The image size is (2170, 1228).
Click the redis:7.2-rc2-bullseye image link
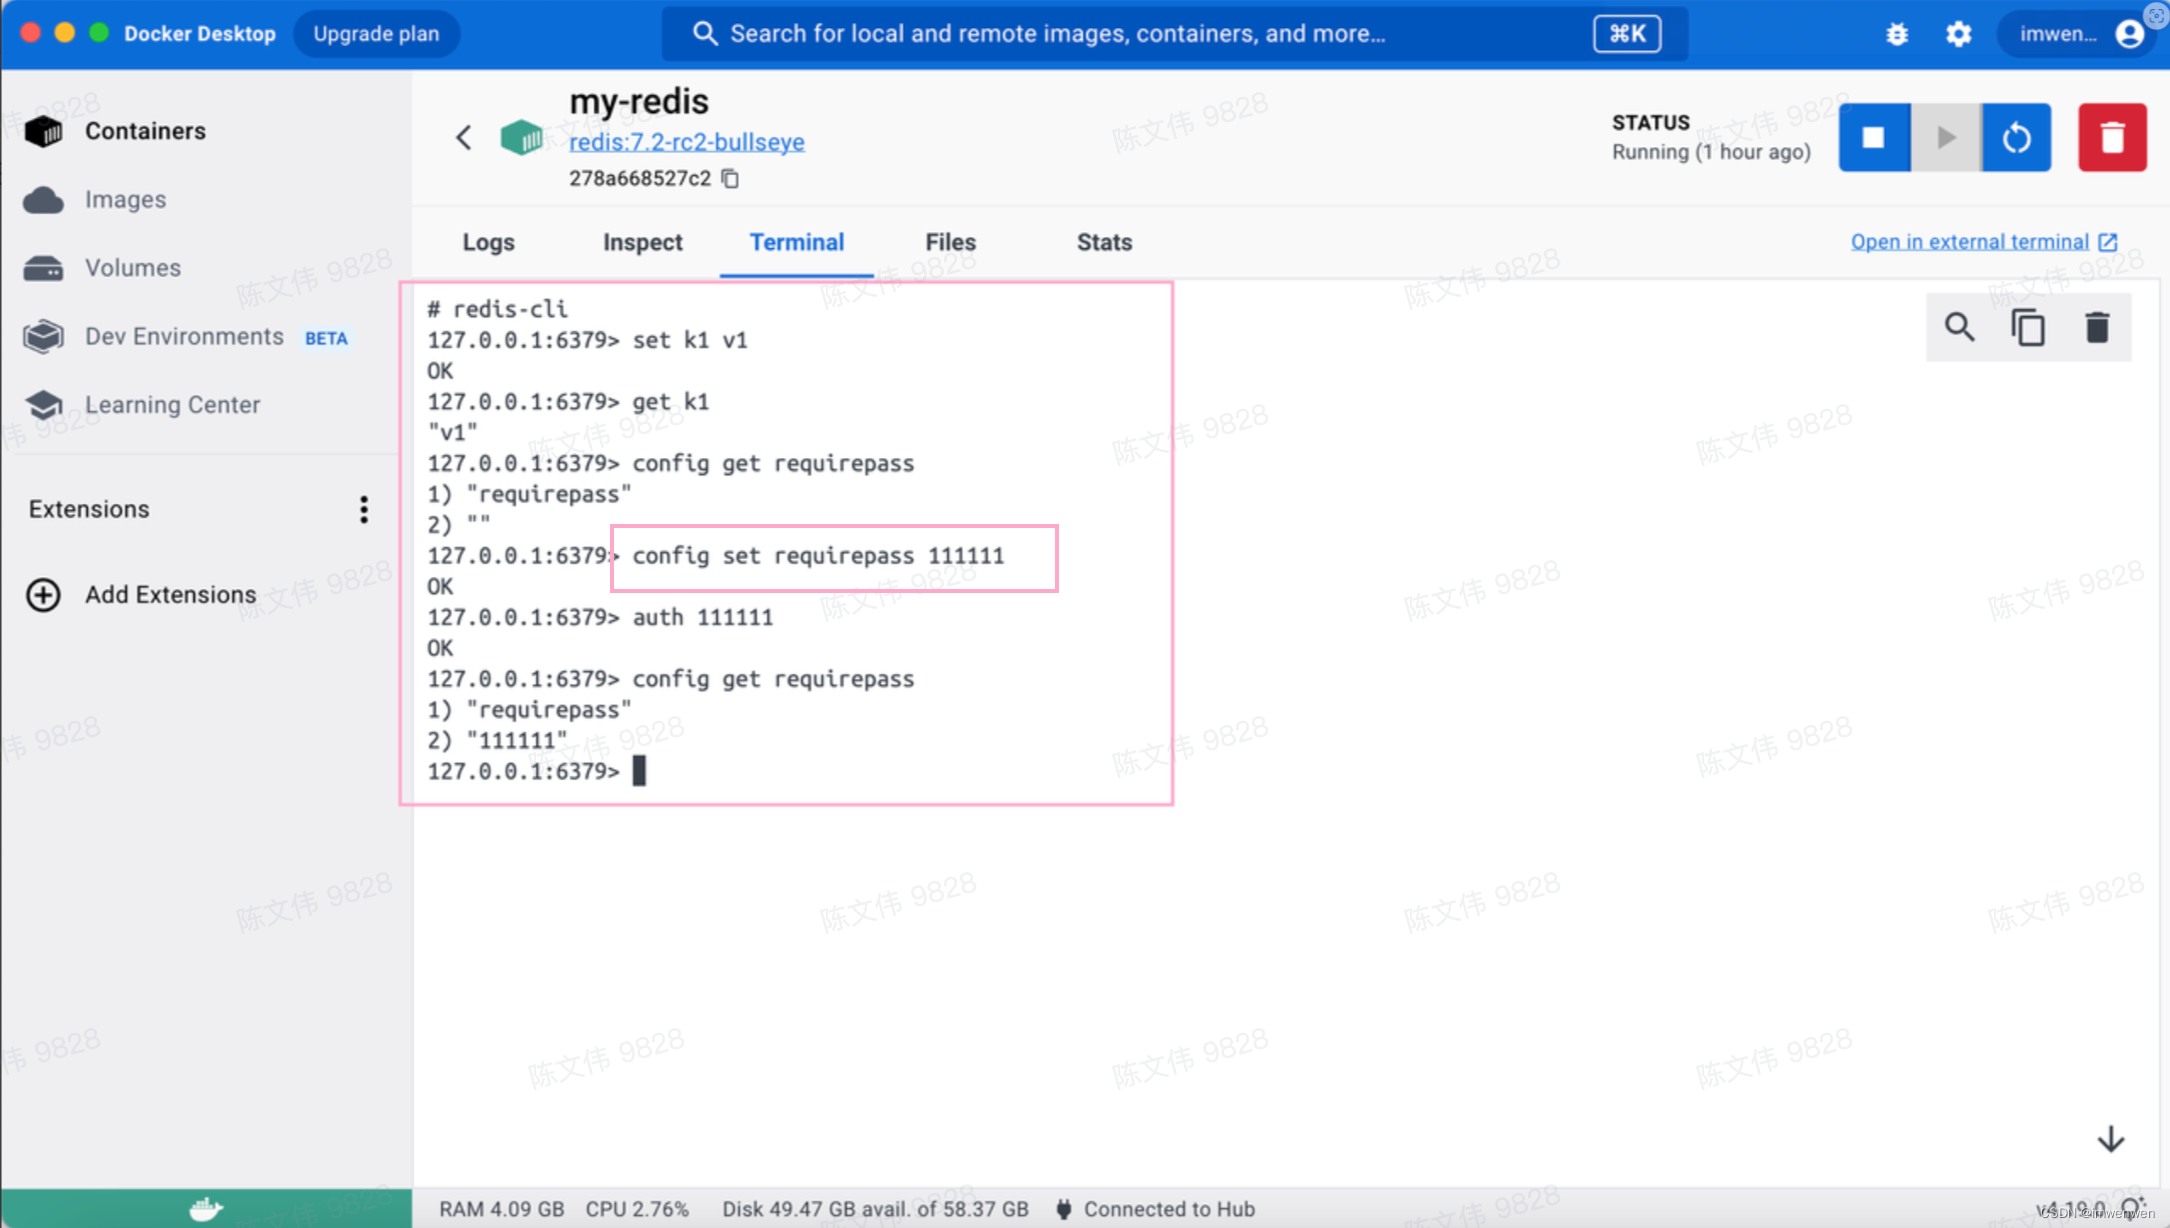pos(686,142)
